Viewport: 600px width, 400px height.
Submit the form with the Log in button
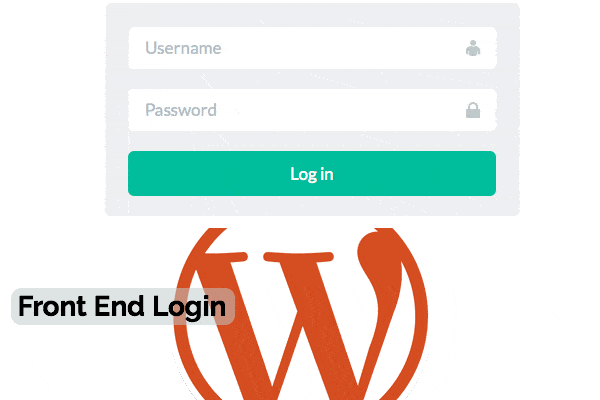pyautogui.click(x=312, y=173)
